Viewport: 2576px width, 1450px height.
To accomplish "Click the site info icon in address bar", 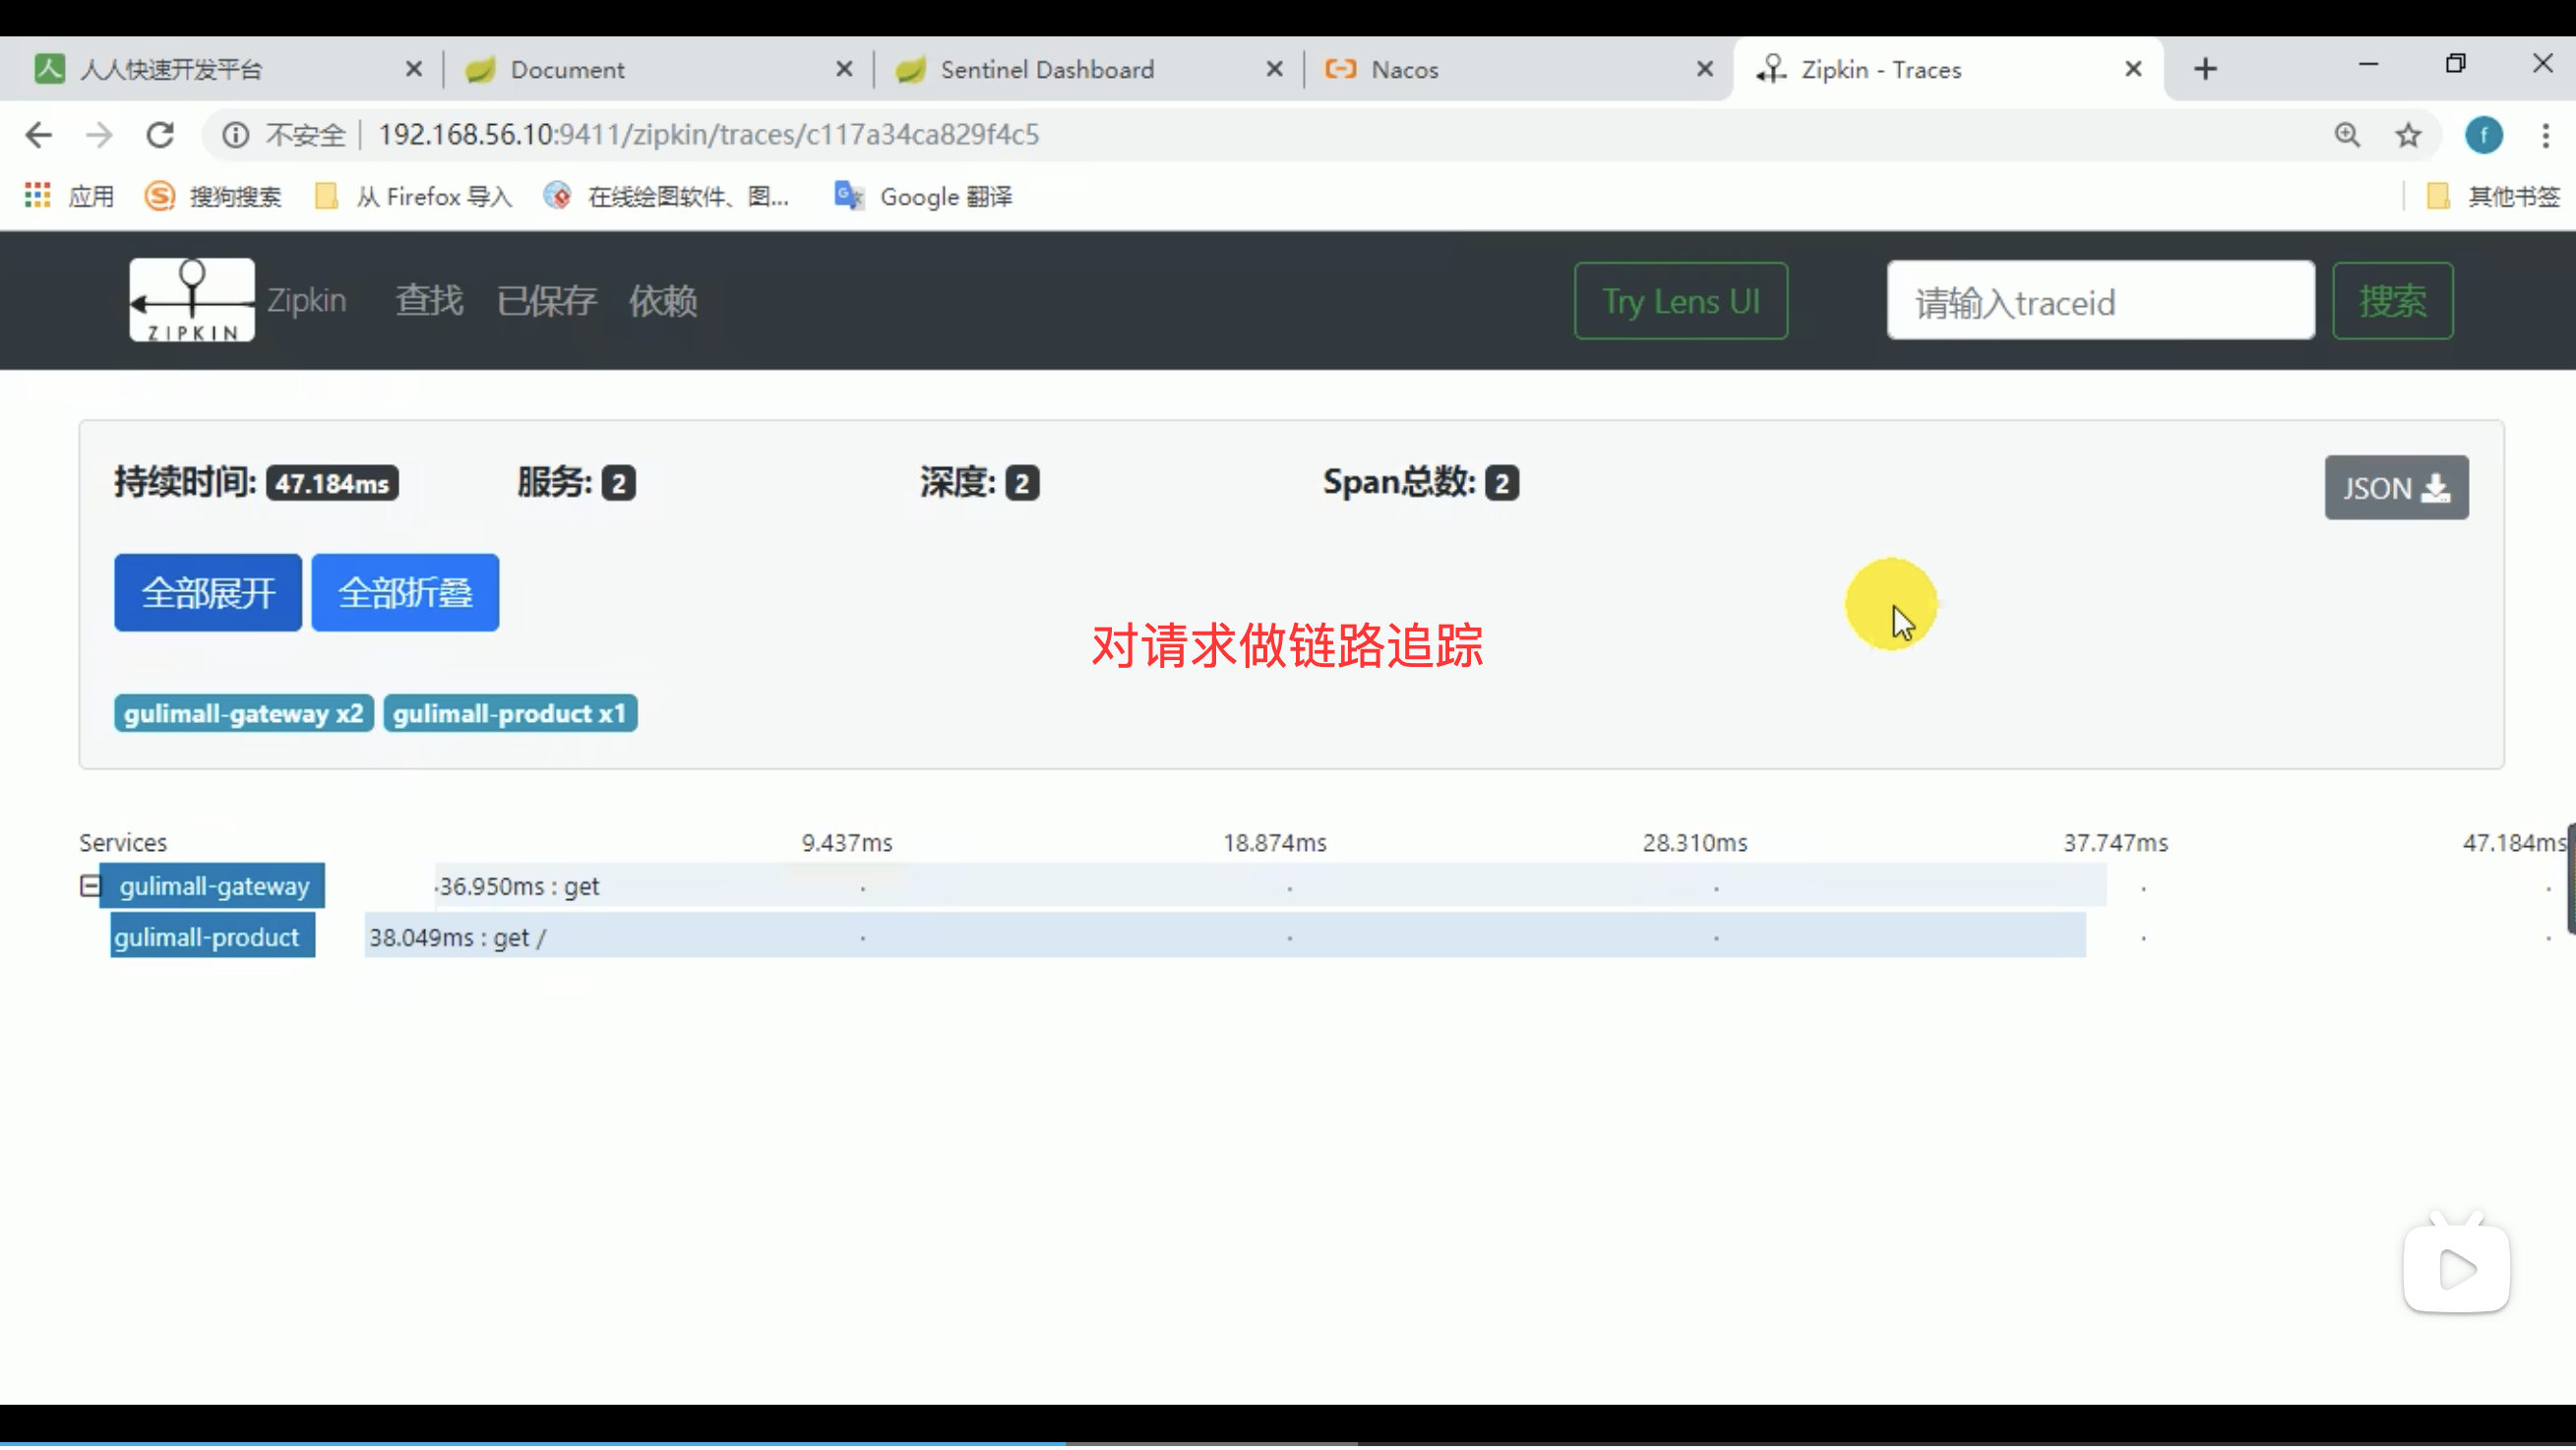I will (235, 135).
